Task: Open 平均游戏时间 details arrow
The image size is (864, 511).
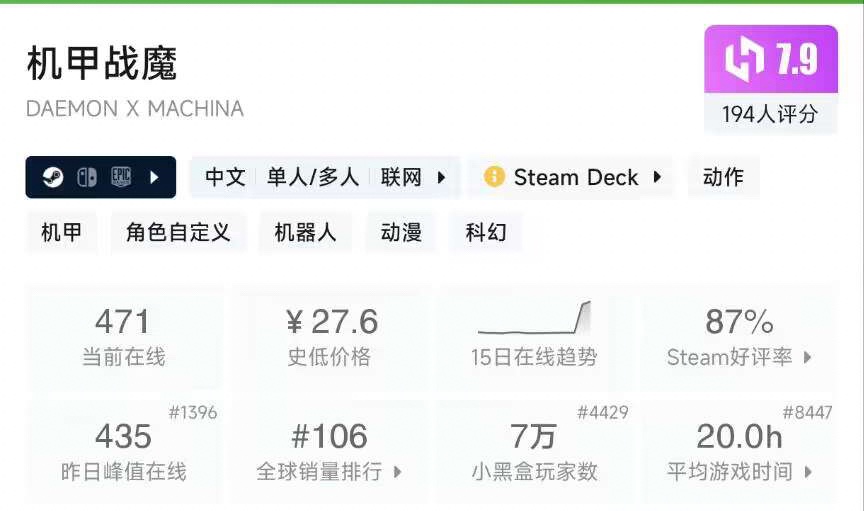Action: [807, 472]
